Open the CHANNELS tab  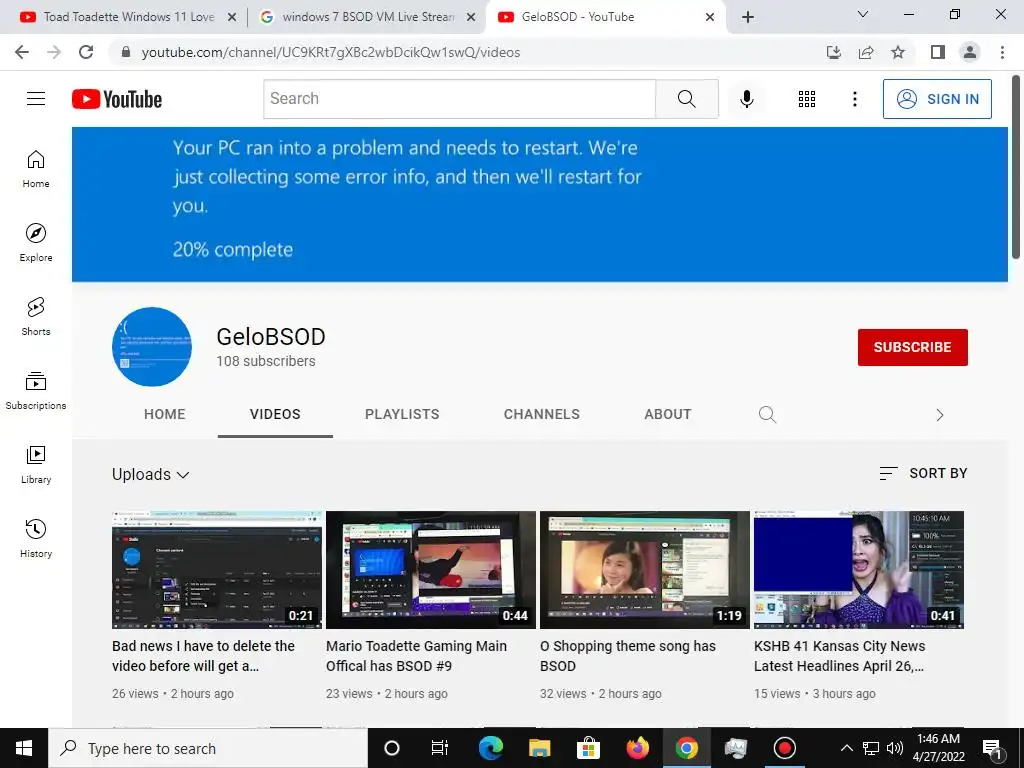pyautogui.click(x=541, y=415)
